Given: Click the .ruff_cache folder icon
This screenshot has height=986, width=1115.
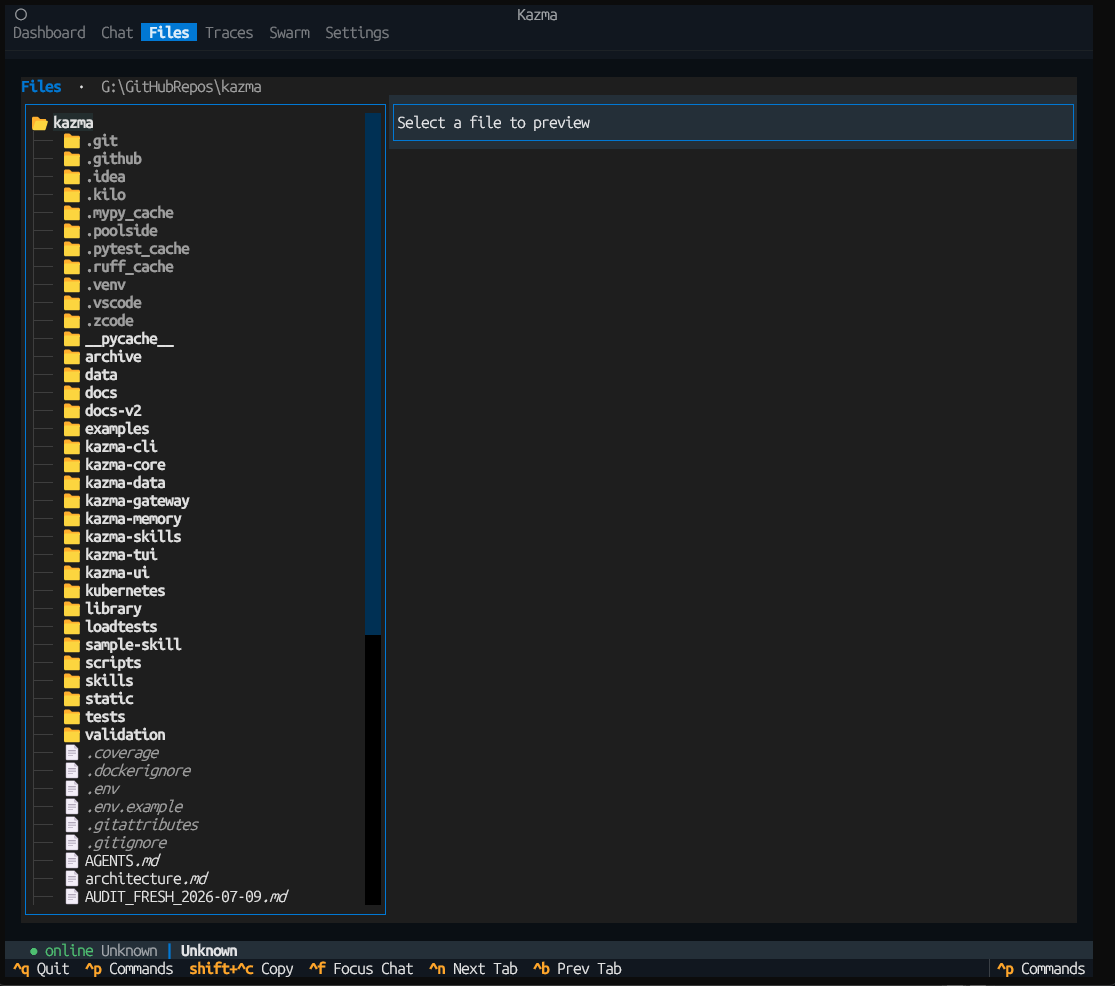Looking at the screenshot, I should coord(72,267).
